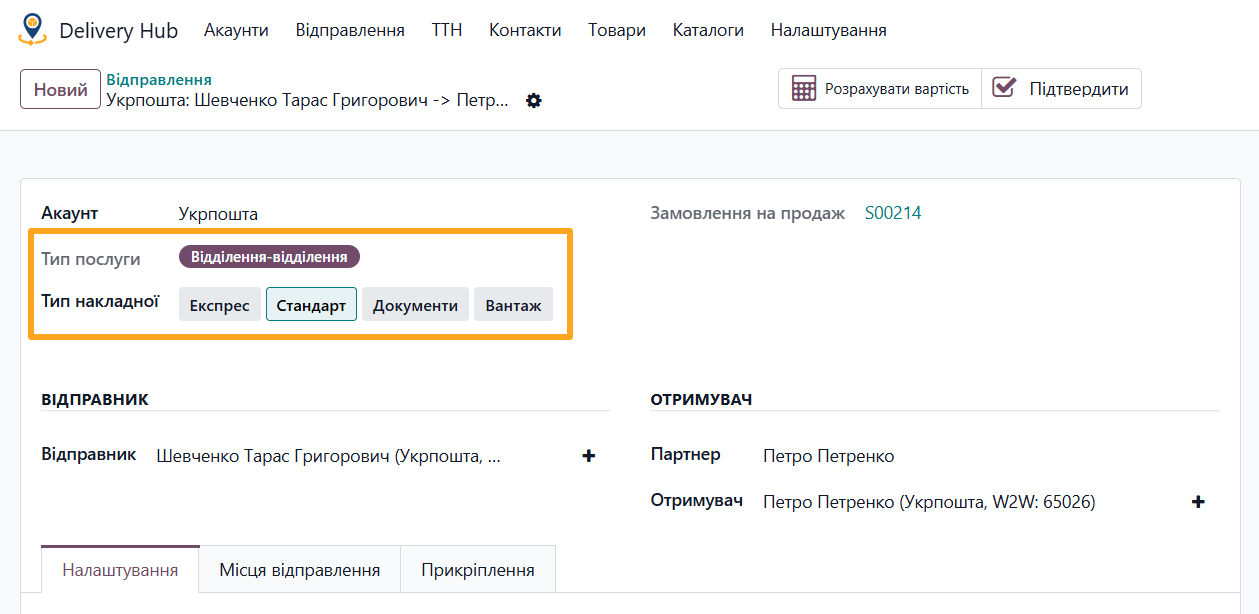
Task: Click the Тип накладної label
Action: (x=100, y=300)
